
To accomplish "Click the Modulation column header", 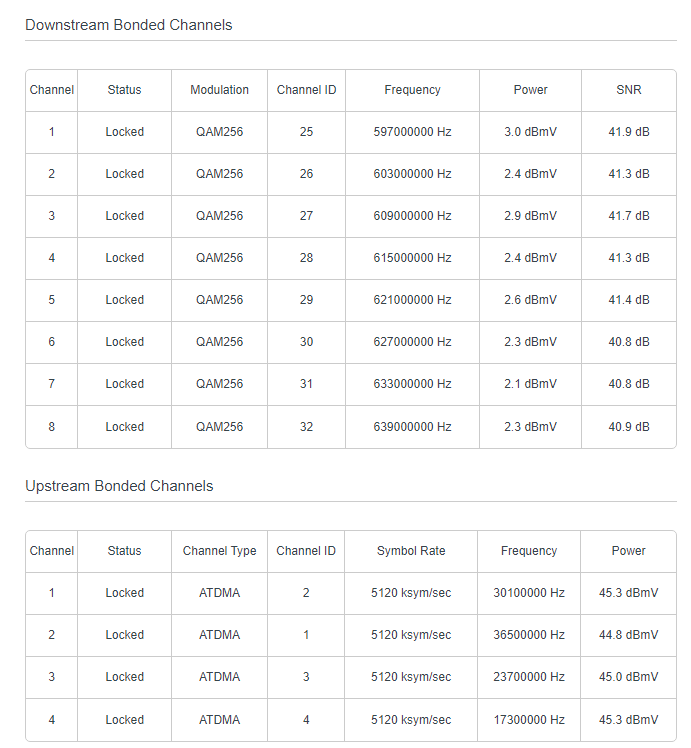I will [x=219, y=90].
